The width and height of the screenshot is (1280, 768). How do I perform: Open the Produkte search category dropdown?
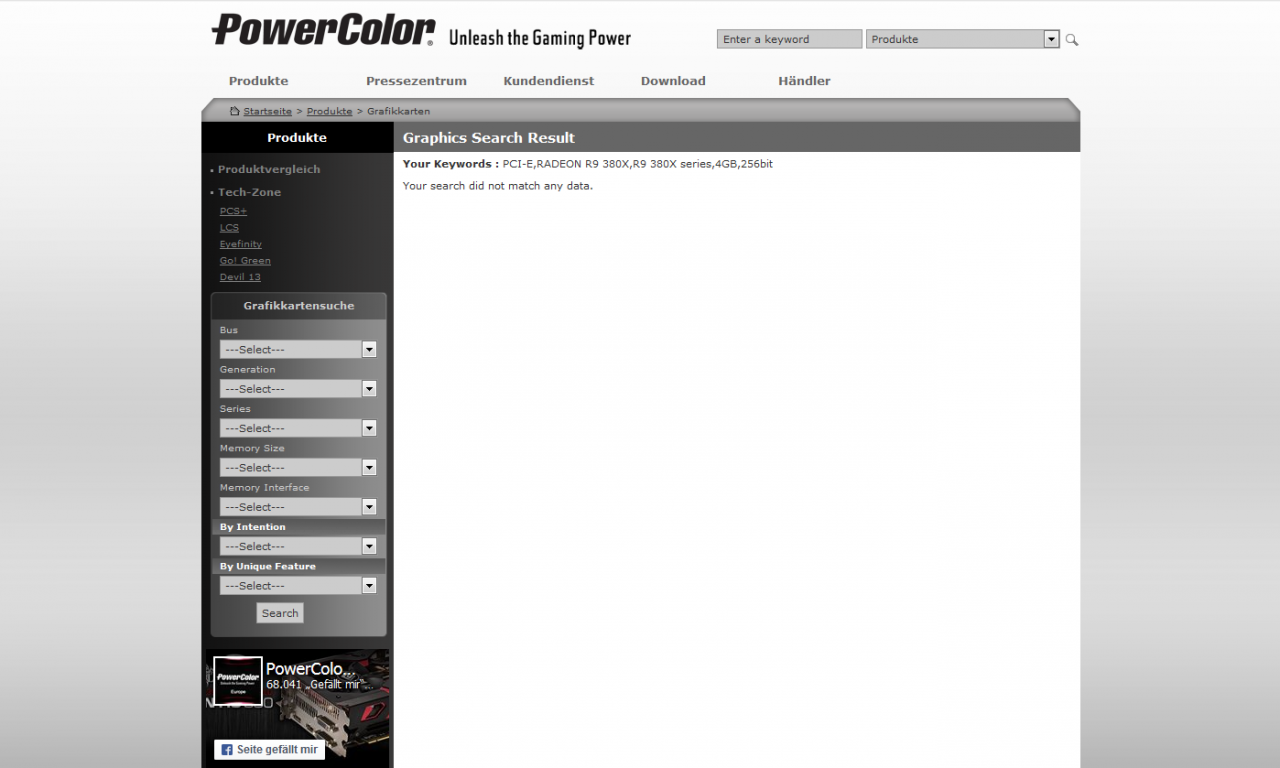(962, 39)
